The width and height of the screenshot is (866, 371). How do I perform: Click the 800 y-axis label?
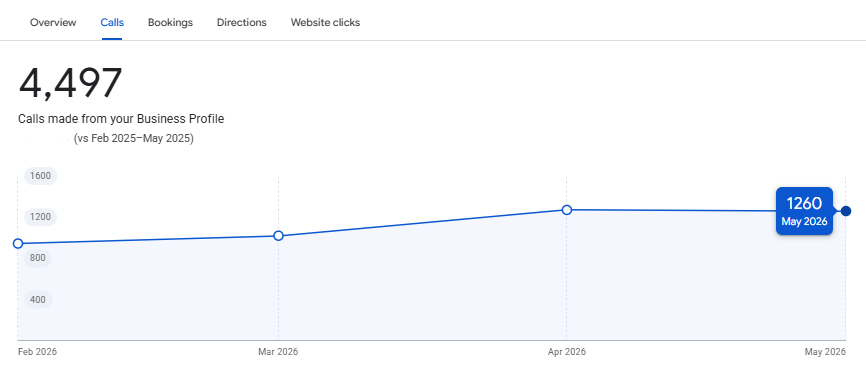coord(38,258)
